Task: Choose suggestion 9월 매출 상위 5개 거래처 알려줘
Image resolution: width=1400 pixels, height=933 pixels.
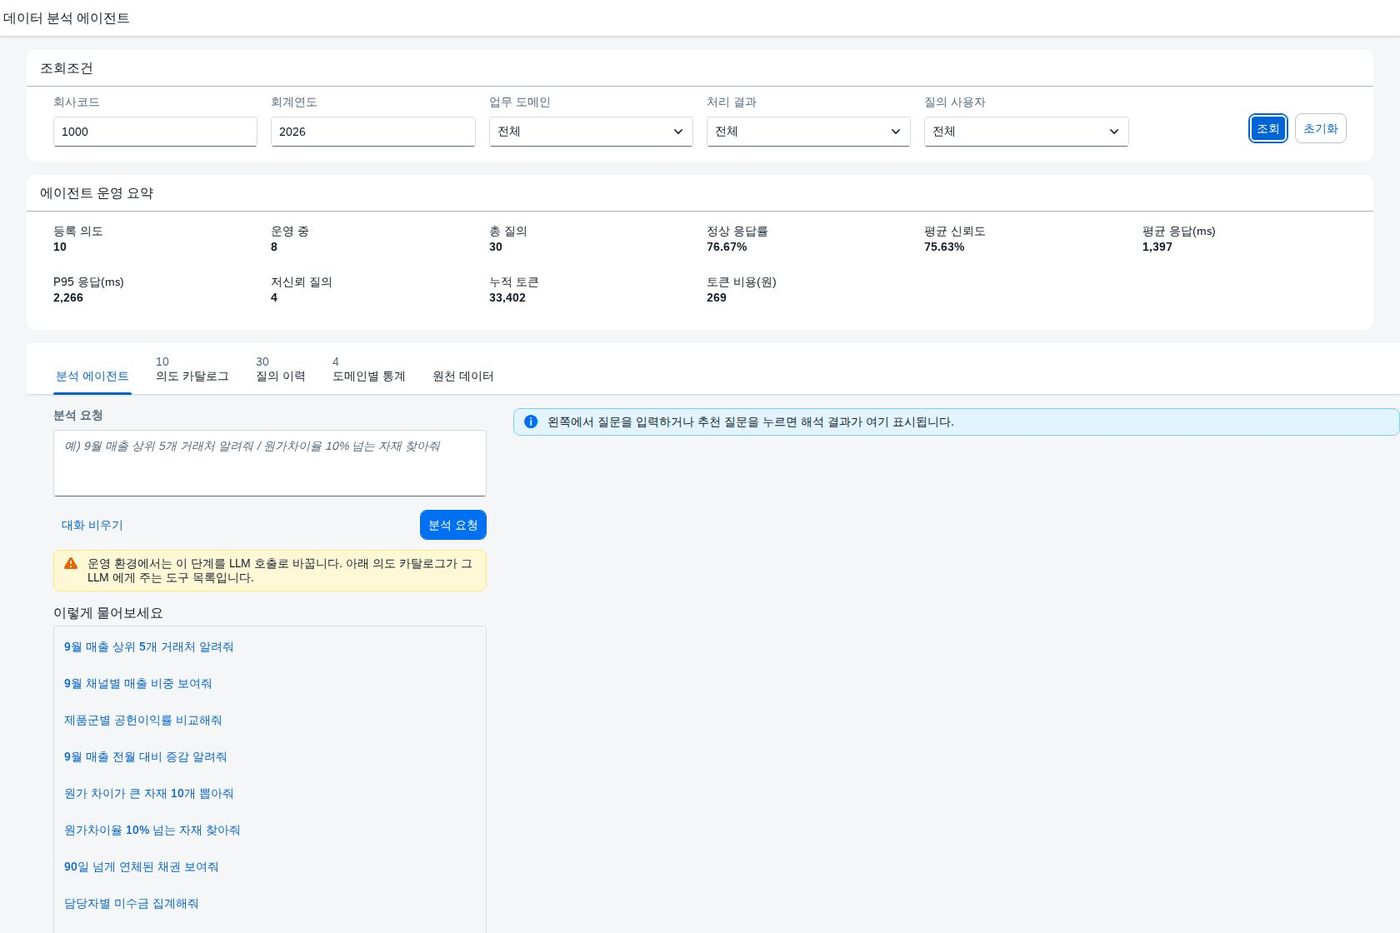Action: click(149, 647)
